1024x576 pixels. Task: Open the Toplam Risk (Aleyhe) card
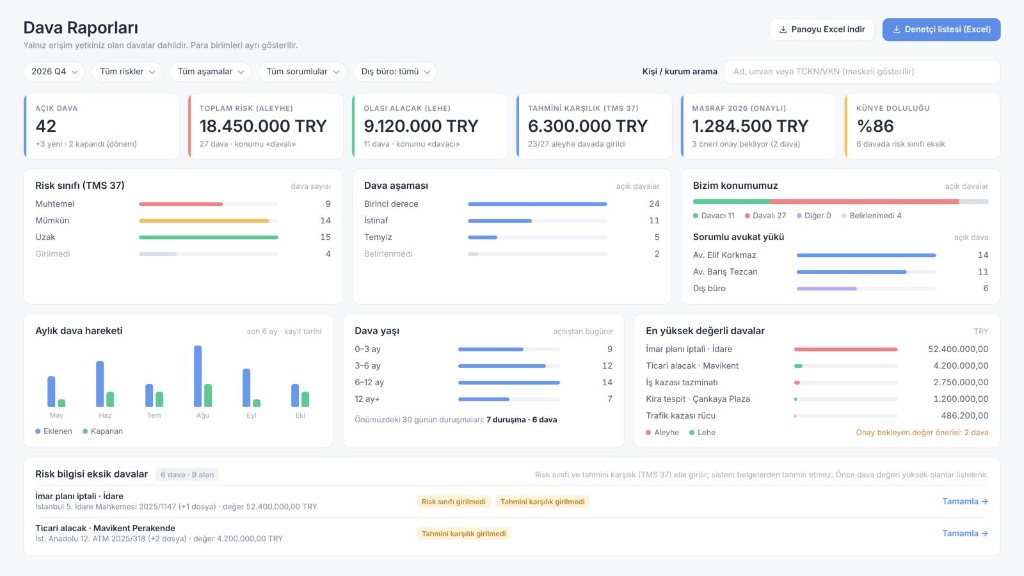(x=266, y=126)
